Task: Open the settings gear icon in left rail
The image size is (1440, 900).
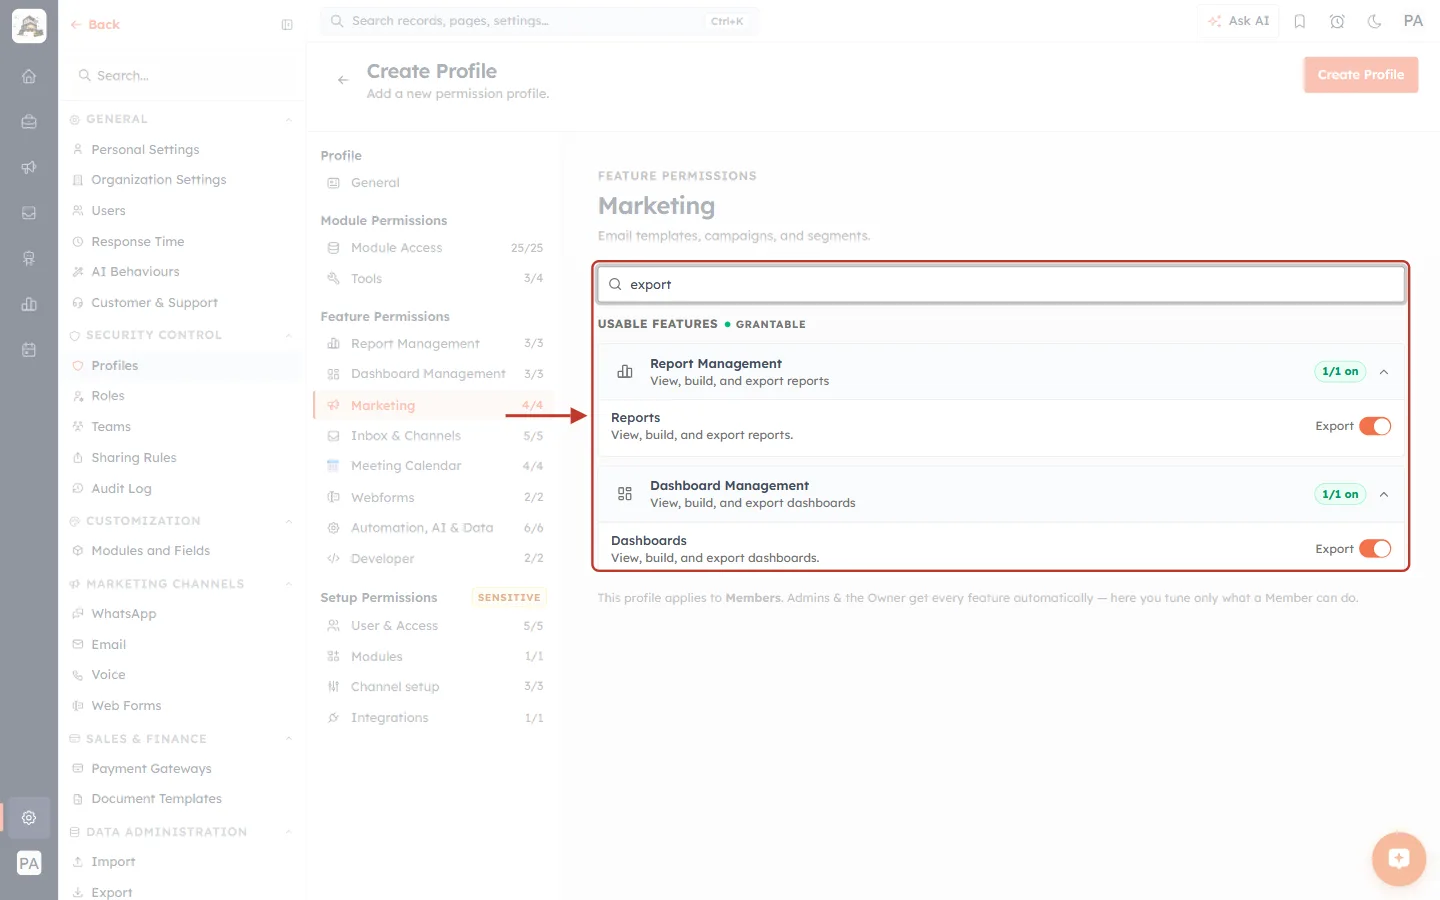Action: 29,817
